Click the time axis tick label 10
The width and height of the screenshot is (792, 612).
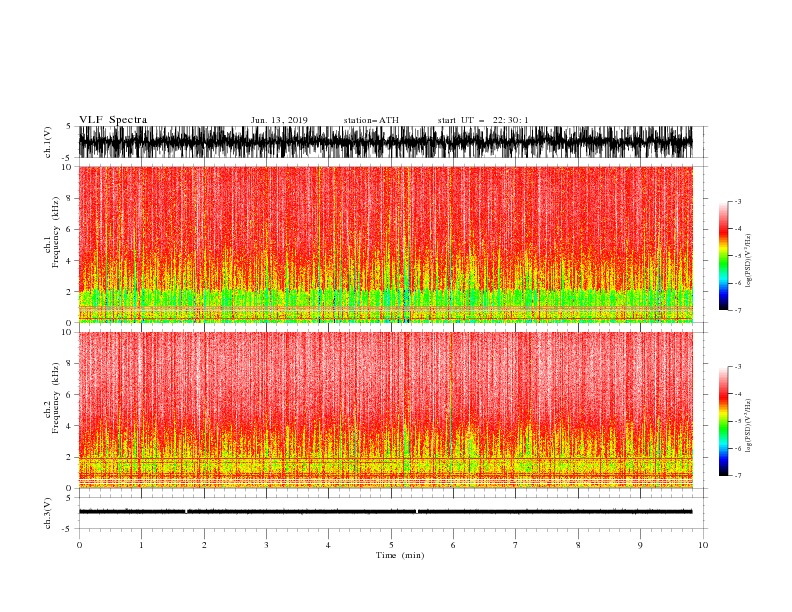tap(703, 545)
